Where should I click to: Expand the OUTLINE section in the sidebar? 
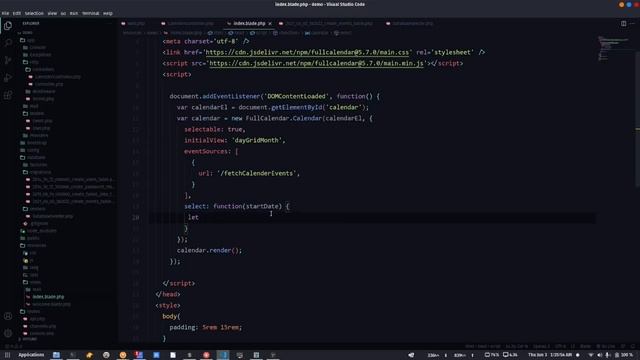(28, 339)
